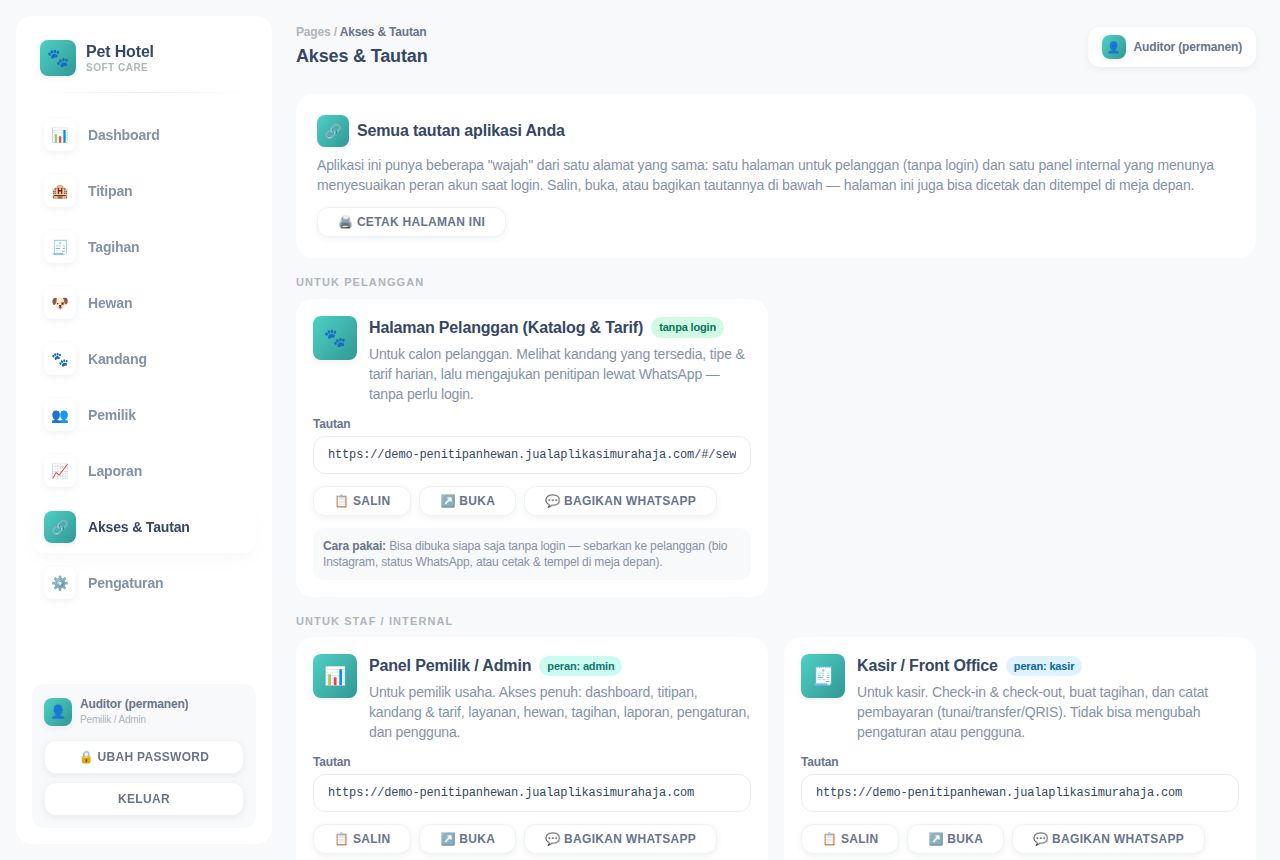Click the Akses & Tautan link icon in sidebar
This screenshot has height=860, width=1280.
pyautogui.click(x=60, y=527)
